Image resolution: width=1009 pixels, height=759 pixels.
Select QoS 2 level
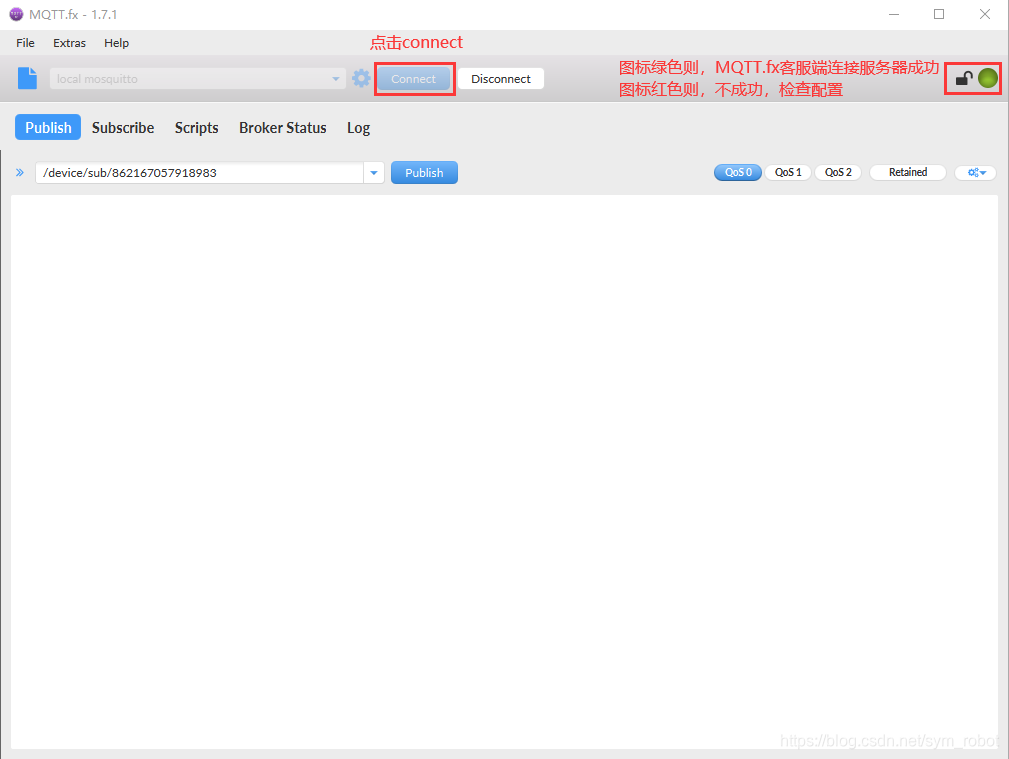click(x=838, y=173)
